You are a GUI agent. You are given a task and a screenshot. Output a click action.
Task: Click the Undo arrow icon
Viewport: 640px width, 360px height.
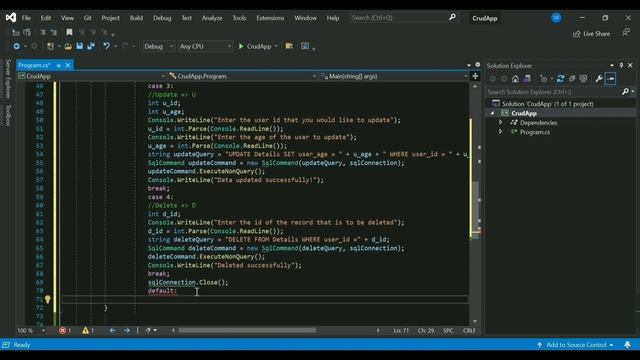pos(107,46)
